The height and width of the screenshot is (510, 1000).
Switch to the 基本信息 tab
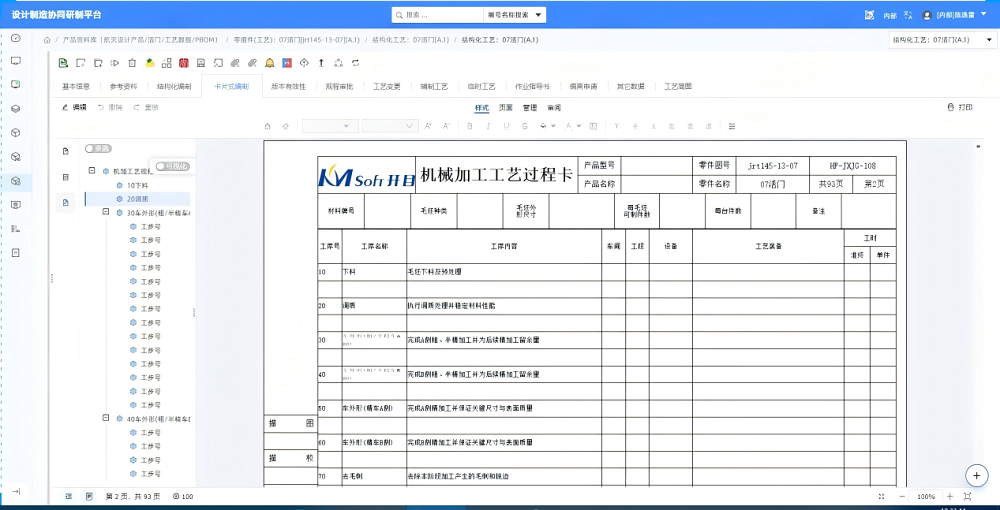tap(76, 86)
